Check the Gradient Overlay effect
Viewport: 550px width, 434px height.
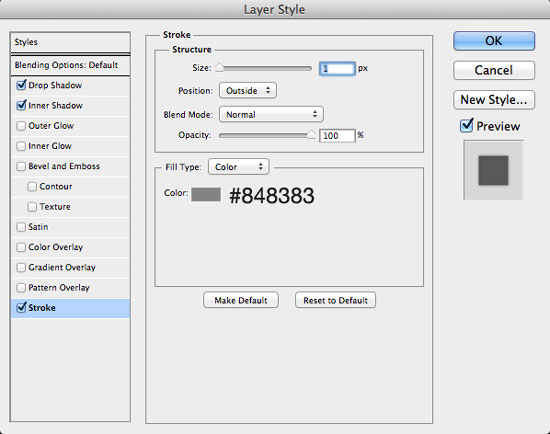point(21,267)
